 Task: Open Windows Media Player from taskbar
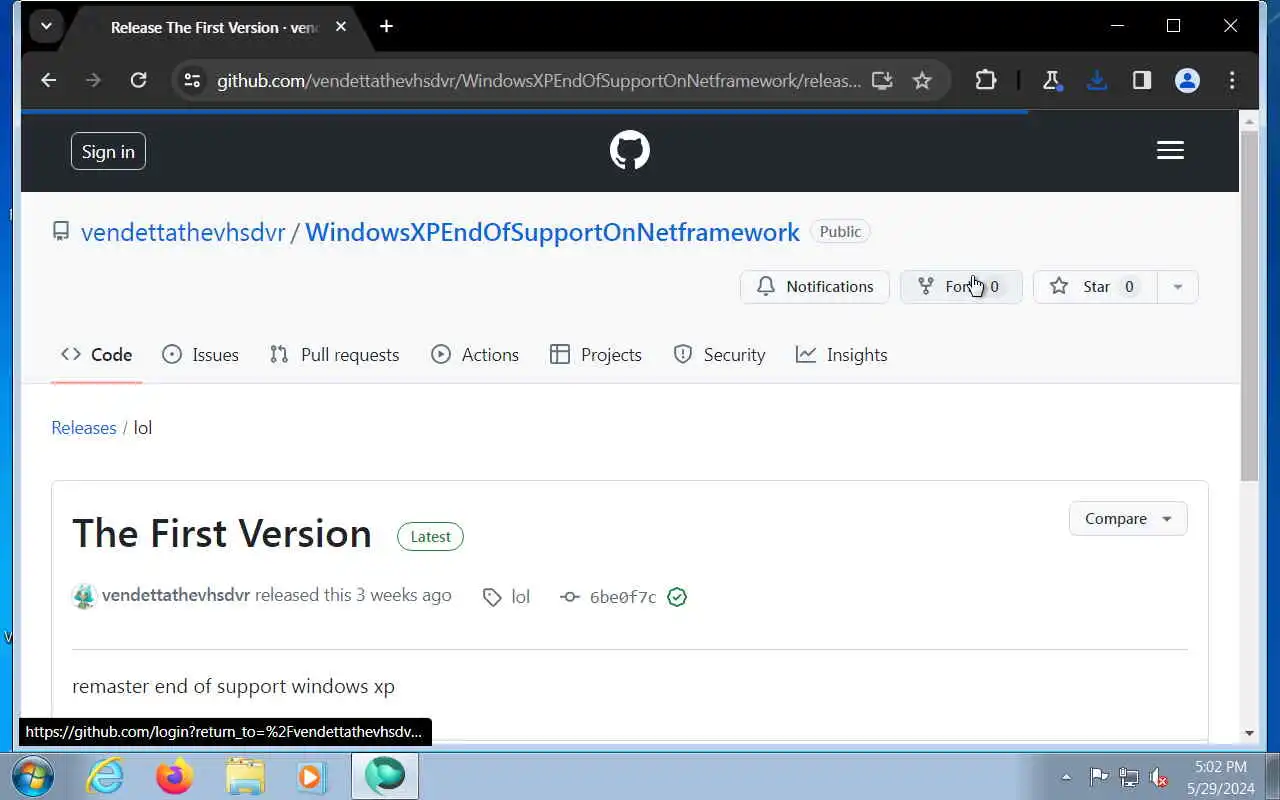coord(310,776)
